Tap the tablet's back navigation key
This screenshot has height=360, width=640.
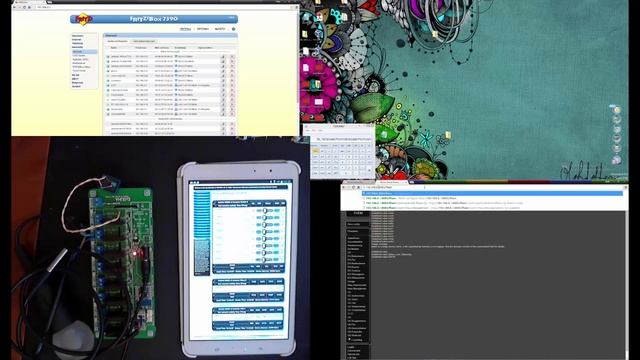[260, 349]
